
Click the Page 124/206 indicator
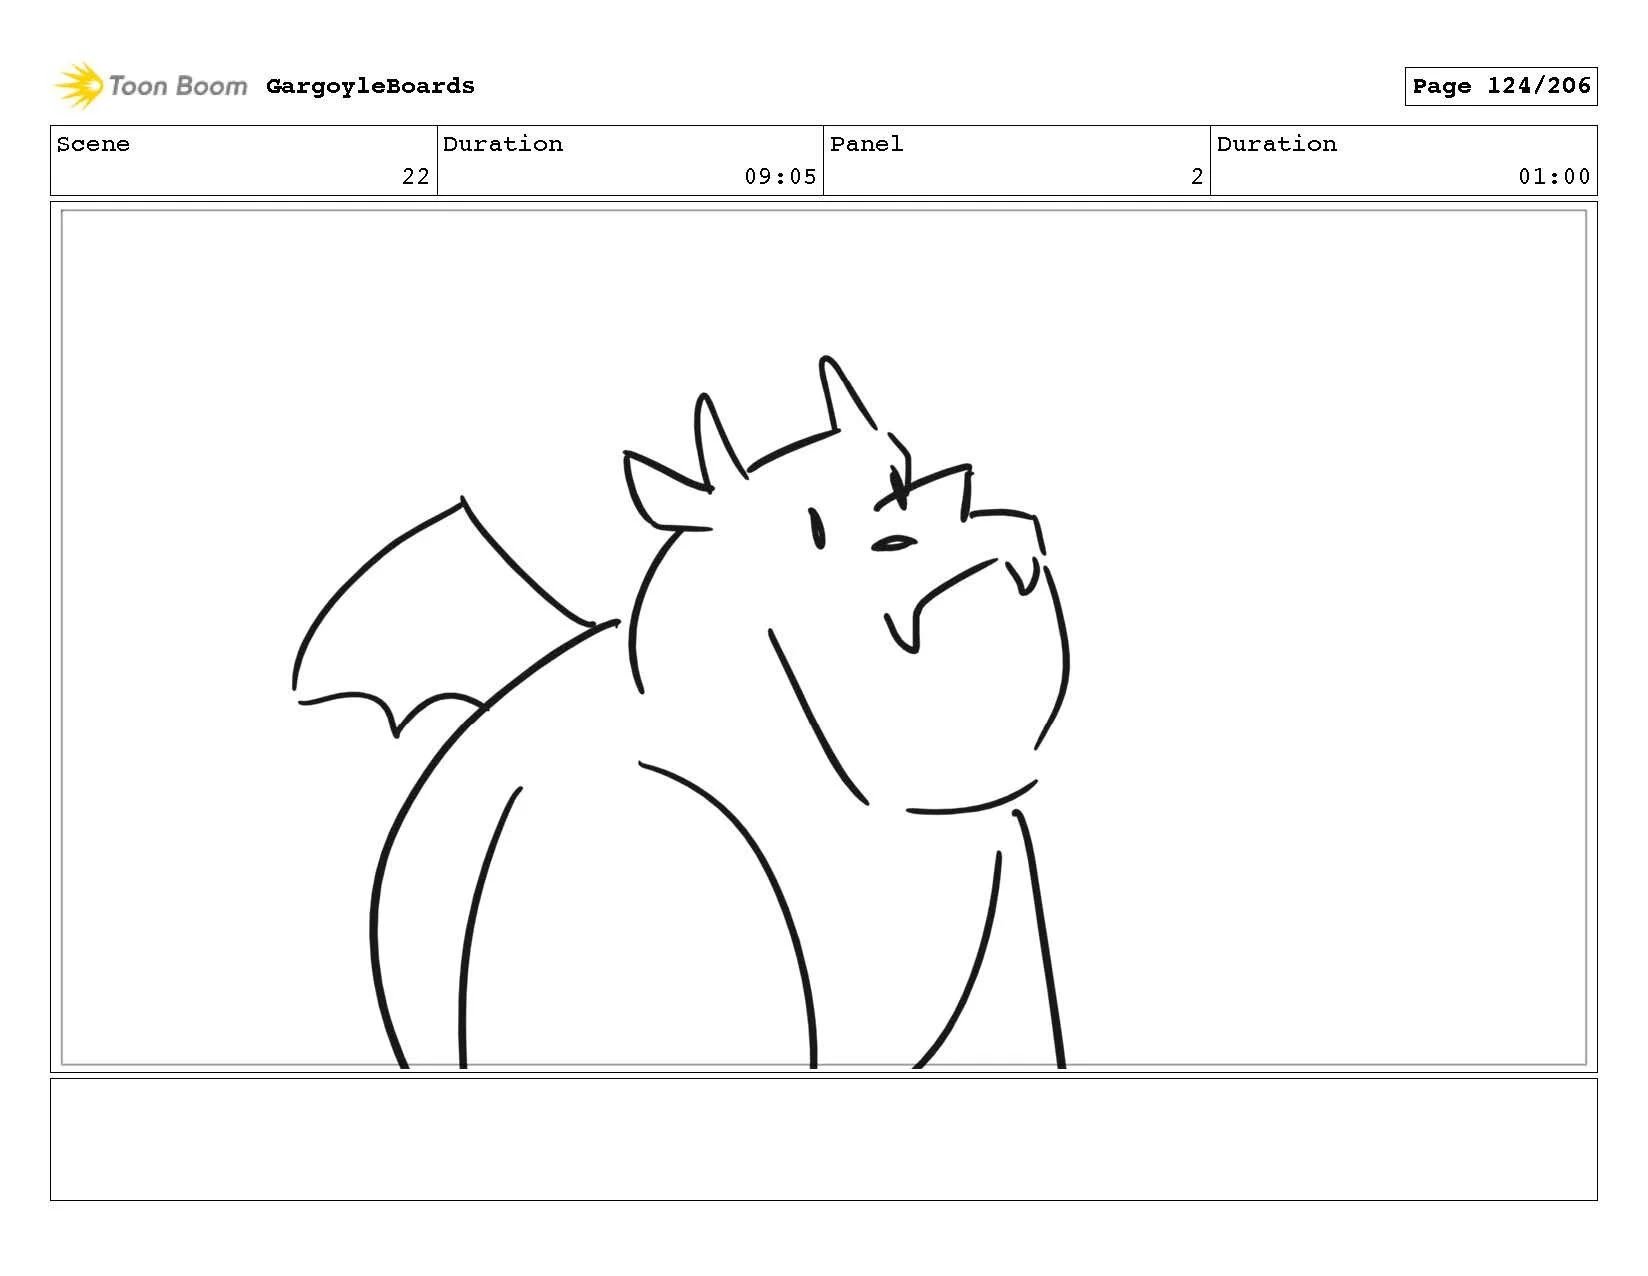coord(1500,86)
